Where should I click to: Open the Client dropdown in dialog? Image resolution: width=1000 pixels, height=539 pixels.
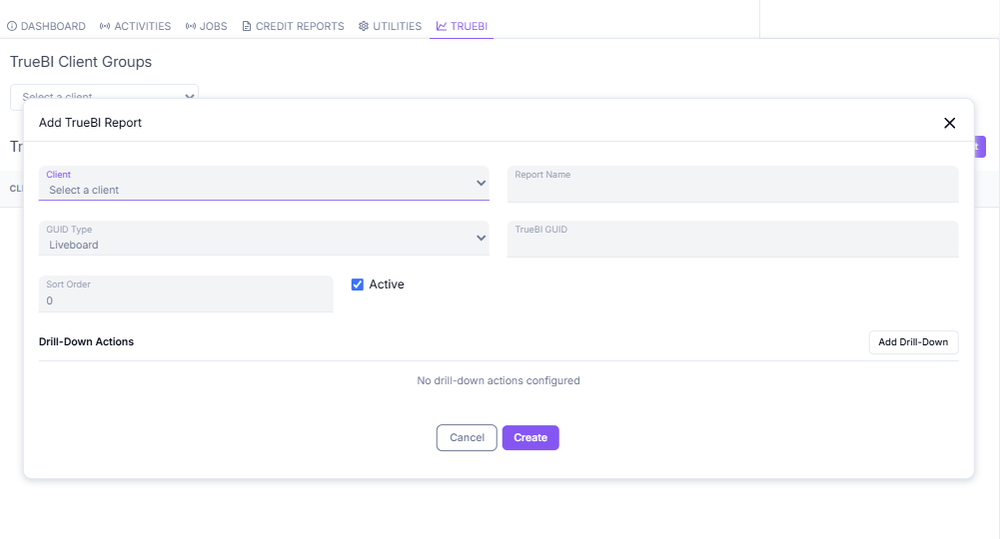(x=264, y=183)
